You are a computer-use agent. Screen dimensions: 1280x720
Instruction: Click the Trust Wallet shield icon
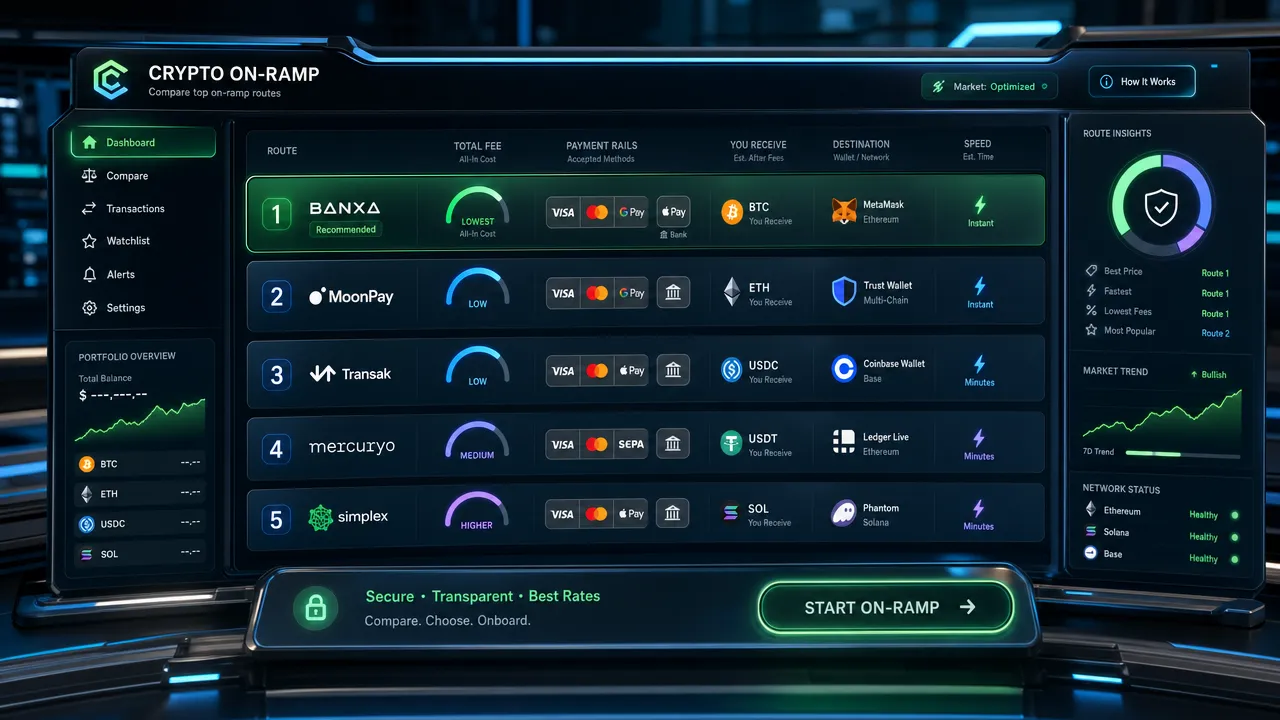click(844, 291)
